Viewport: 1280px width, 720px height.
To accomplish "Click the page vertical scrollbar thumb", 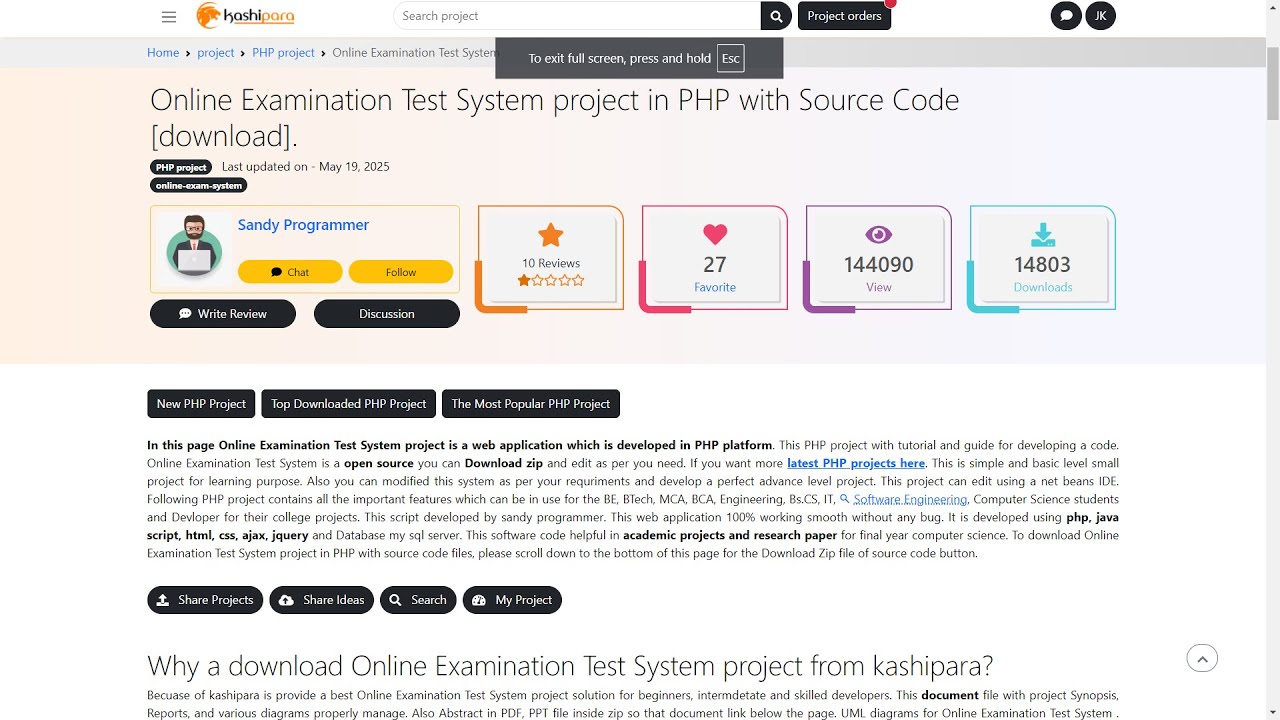I will pyautogui.click(x=1272, y=82).
